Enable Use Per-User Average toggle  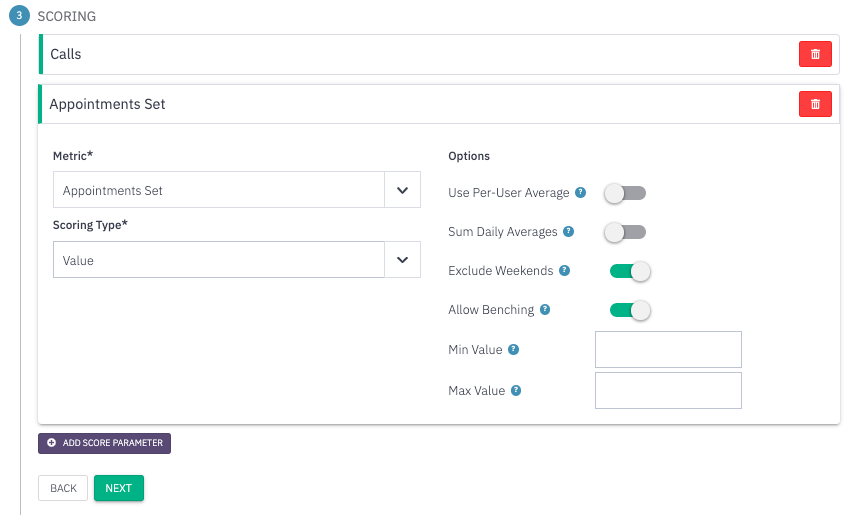pyautogui.click(x=625, y=193)
